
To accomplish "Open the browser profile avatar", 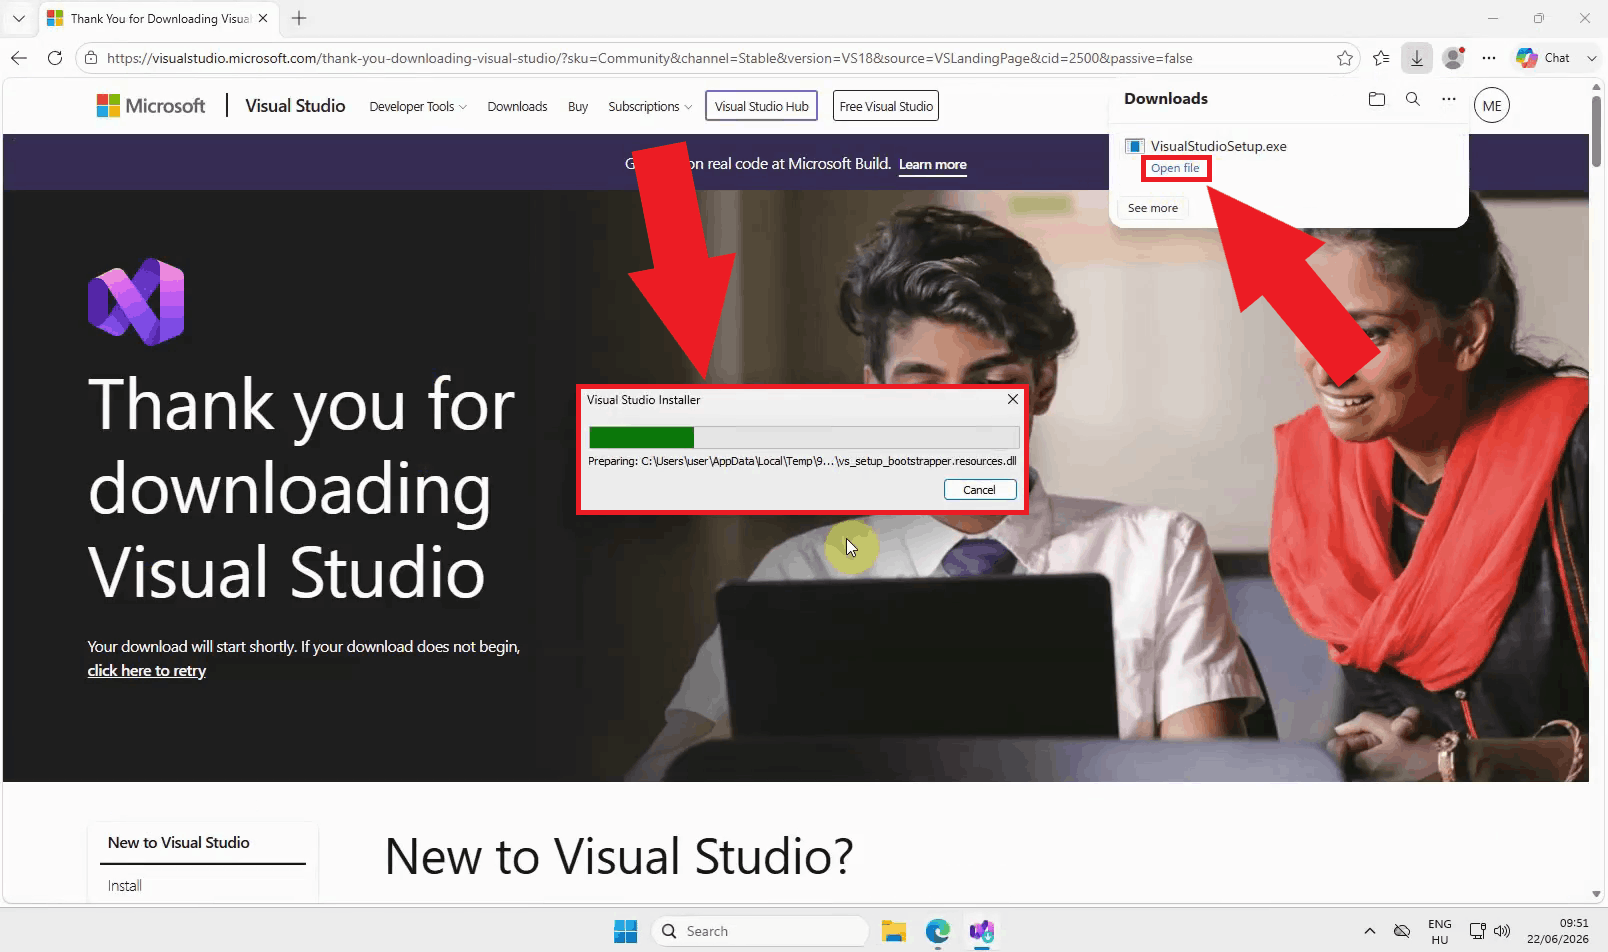I will point(1454,58).
